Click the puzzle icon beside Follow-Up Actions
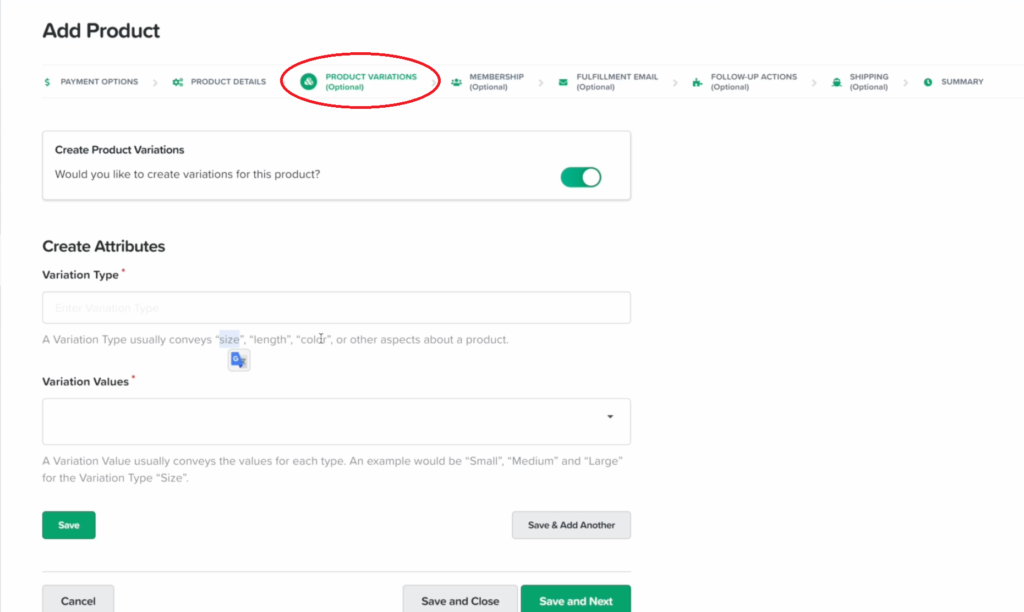 pyautogui.click(x=697, y=82)
